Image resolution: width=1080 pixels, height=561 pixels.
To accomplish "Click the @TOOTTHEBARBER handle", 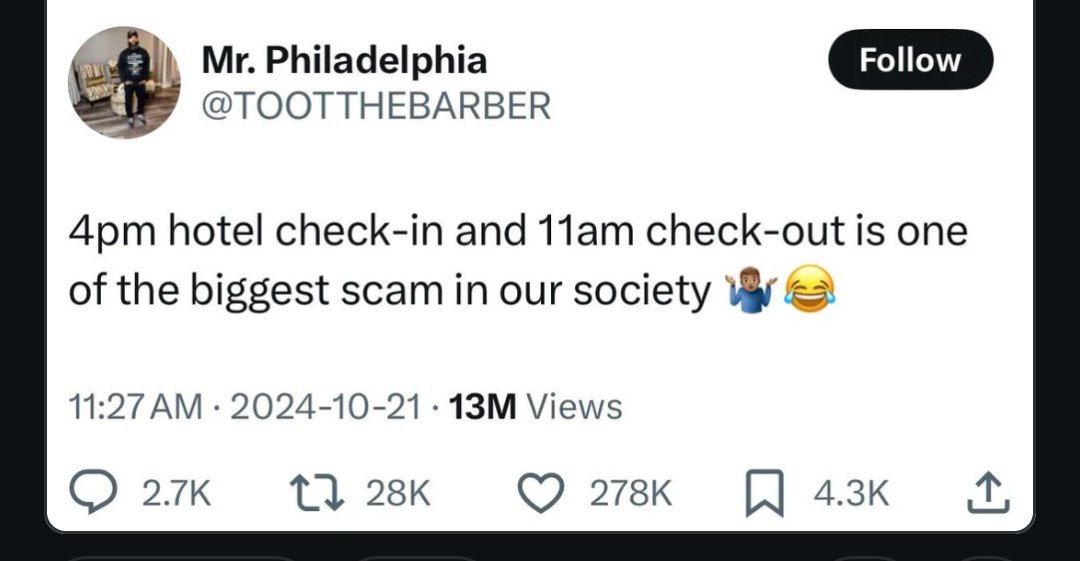I will click(376, 106).
